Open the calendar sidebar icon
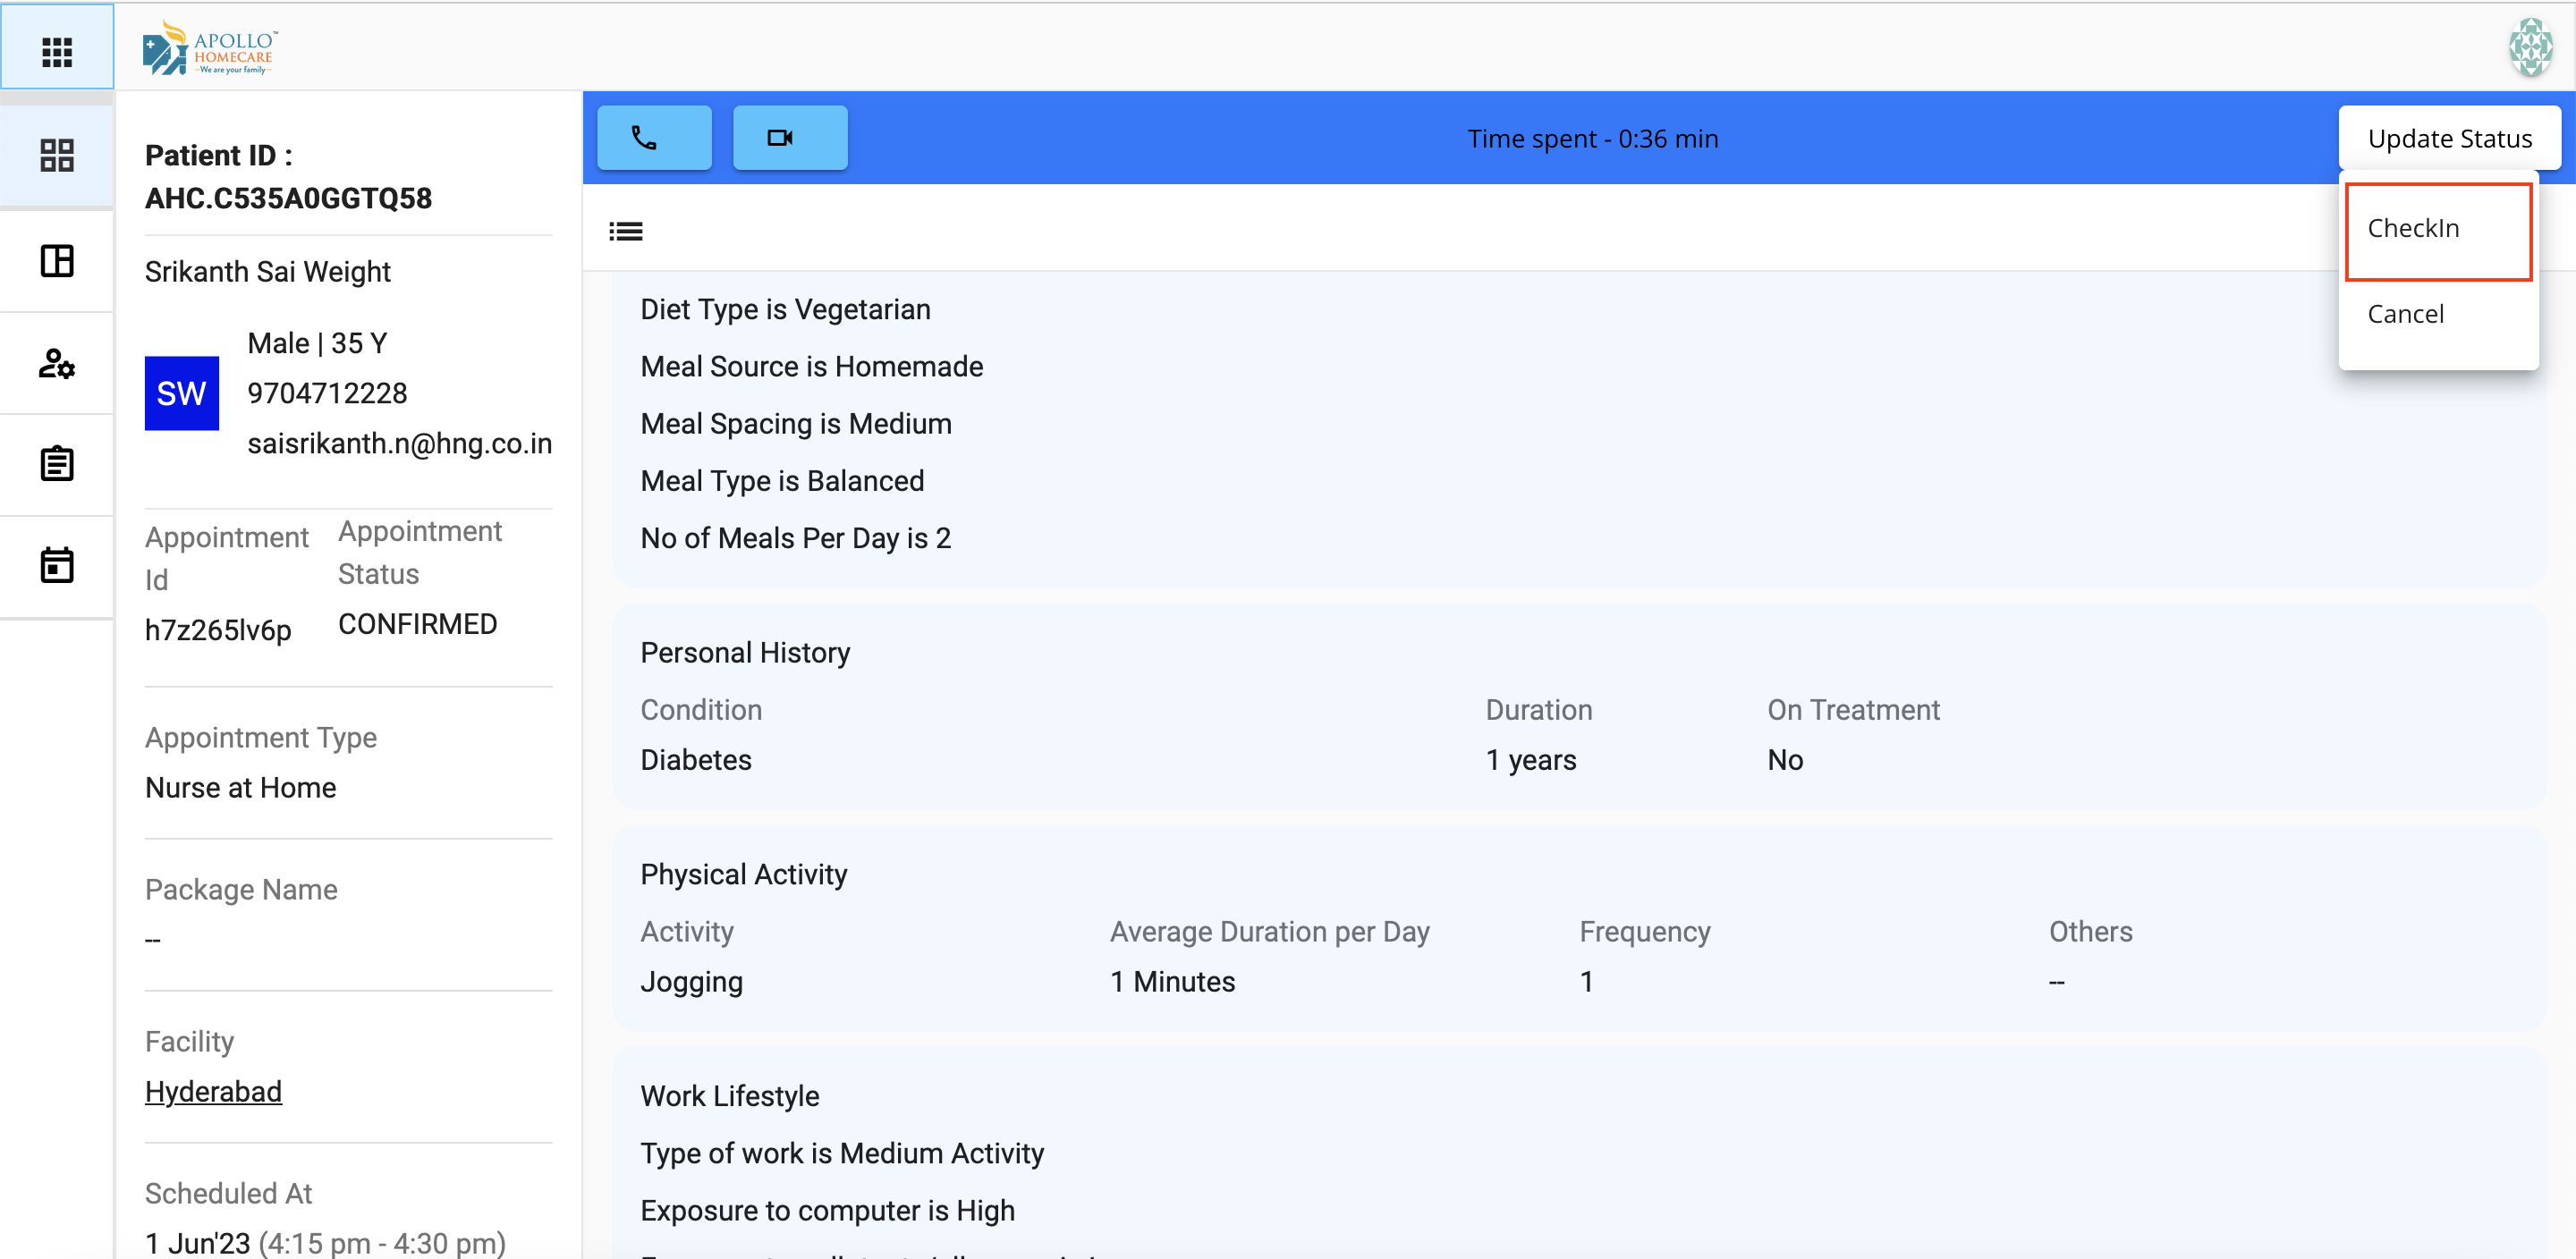 click(57, 565)
